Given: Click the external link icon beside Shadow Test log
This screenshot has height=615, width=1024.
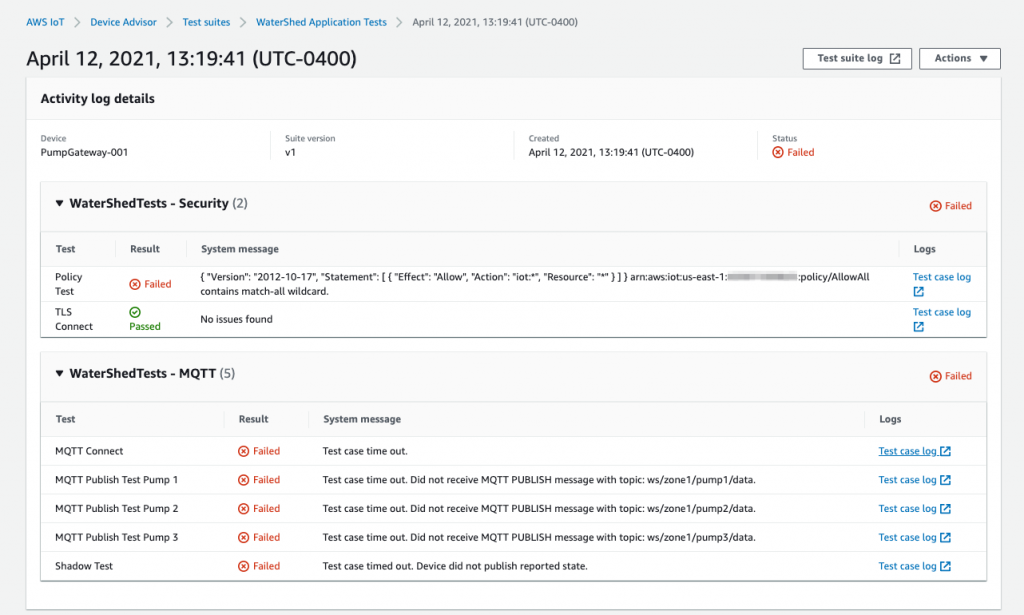Looking at the screenshot, I should (x=946, y=566).
